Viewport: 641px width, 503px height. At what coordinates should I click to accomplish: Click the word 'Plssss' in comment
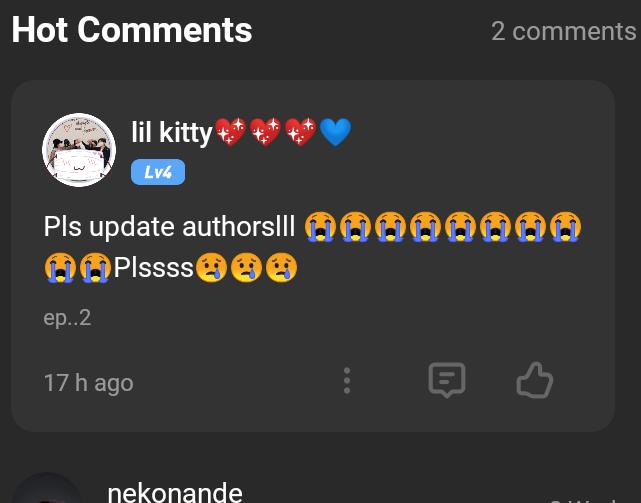click(153, 268)
